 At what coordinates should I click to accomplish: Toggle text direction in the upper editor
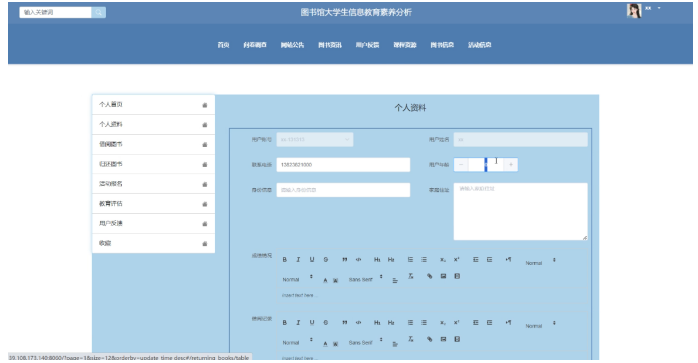(x=508, y=260)
